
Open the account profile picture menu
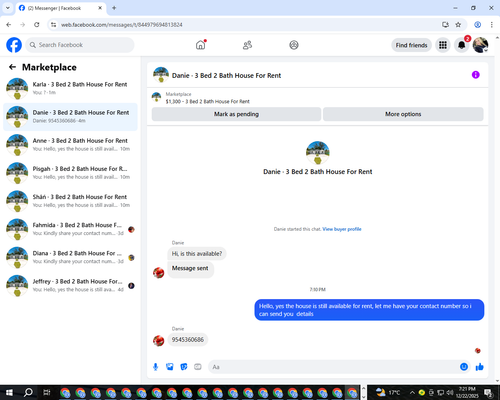point(480,45)
